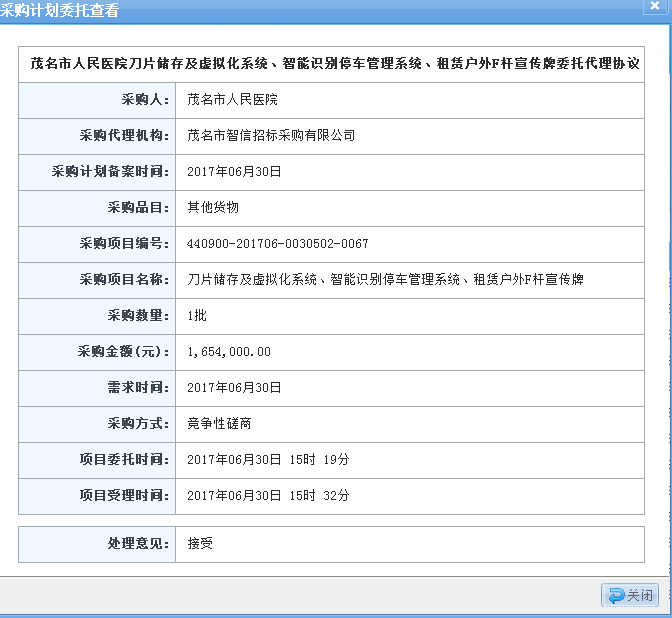Click the 处理意见 field label

(x=138, y=544)
